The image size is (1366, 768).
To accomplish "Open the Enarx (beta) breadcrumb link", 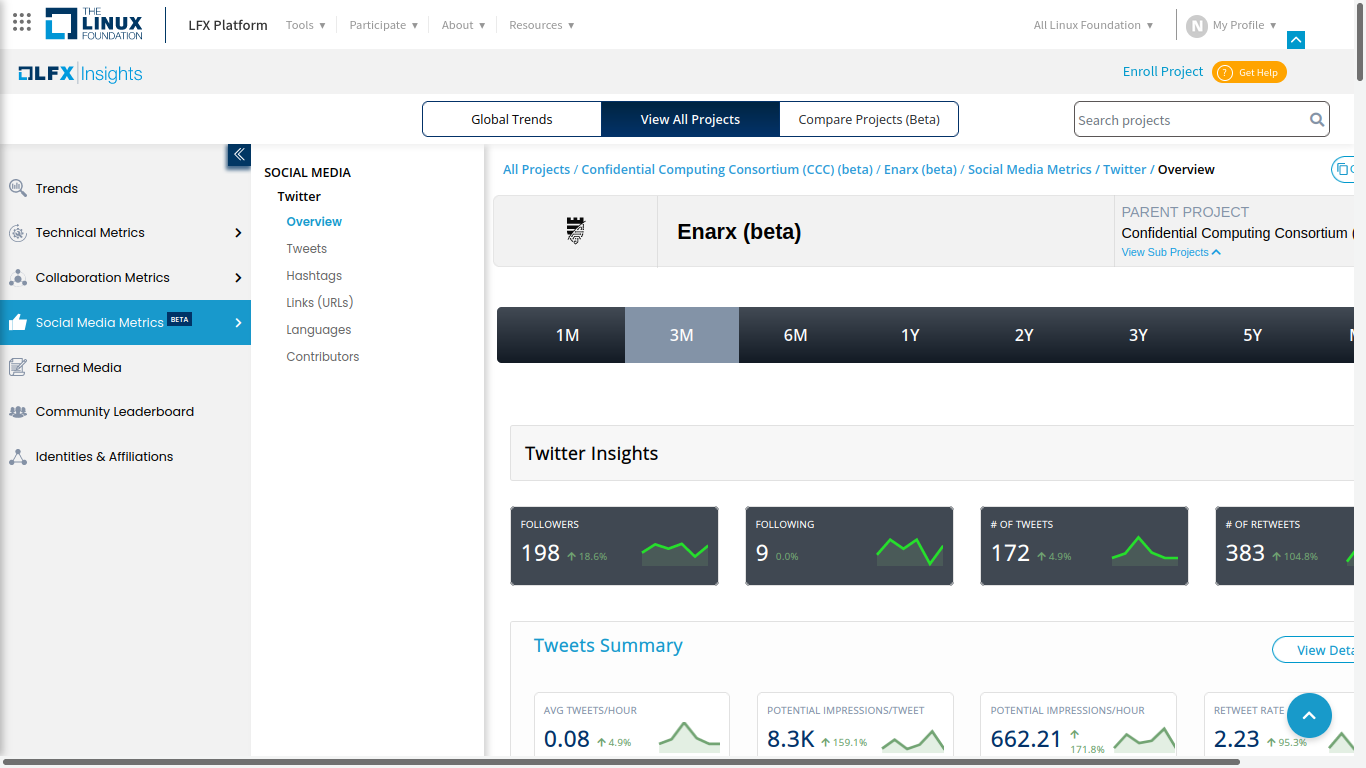I will click(920, 170).
